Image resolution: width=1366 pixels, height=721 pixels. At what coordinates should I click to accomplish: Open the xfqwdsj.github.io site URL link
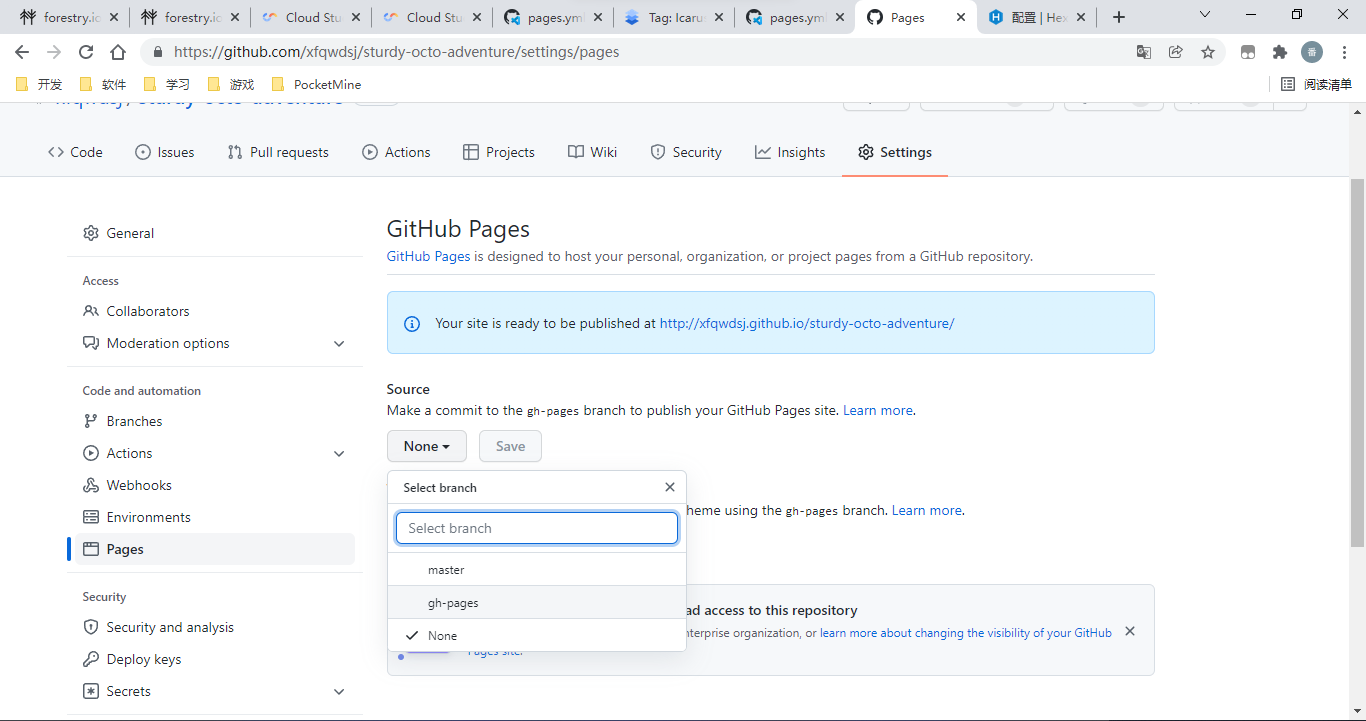tap(807, 323)
